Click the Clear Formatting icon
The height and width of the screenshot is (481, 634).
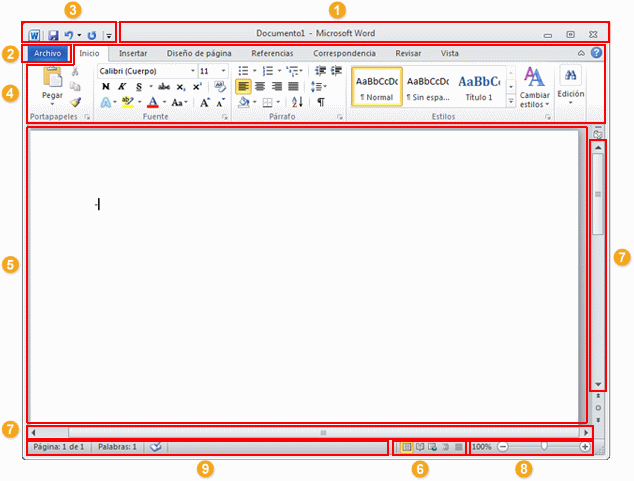point(220,86)
